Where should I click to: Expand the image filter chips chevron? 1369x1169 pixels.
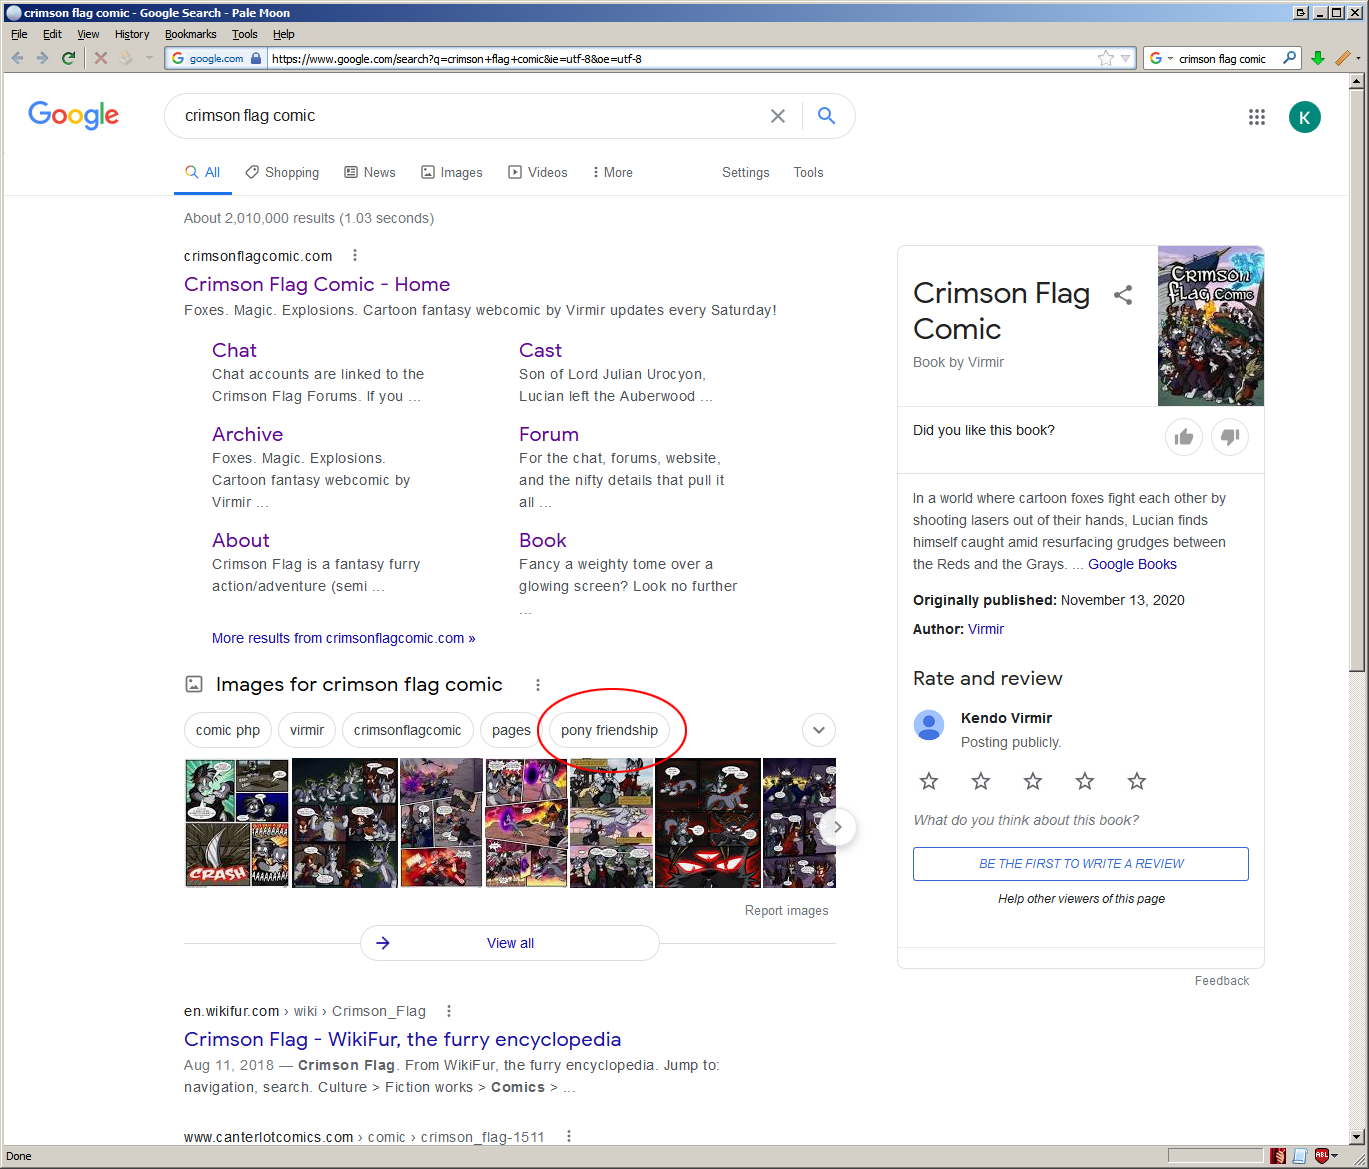click(819, 730)
